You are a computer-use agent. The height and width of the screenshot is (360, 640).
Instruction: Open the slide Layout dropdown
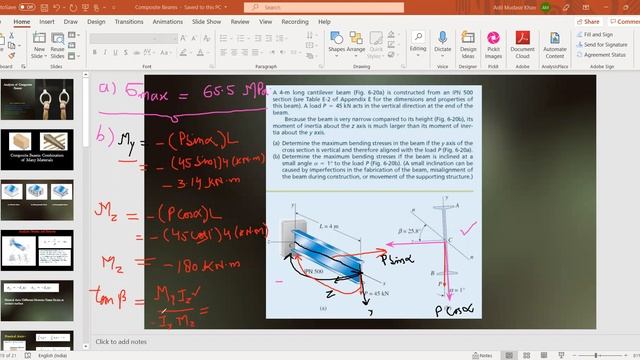73,36
